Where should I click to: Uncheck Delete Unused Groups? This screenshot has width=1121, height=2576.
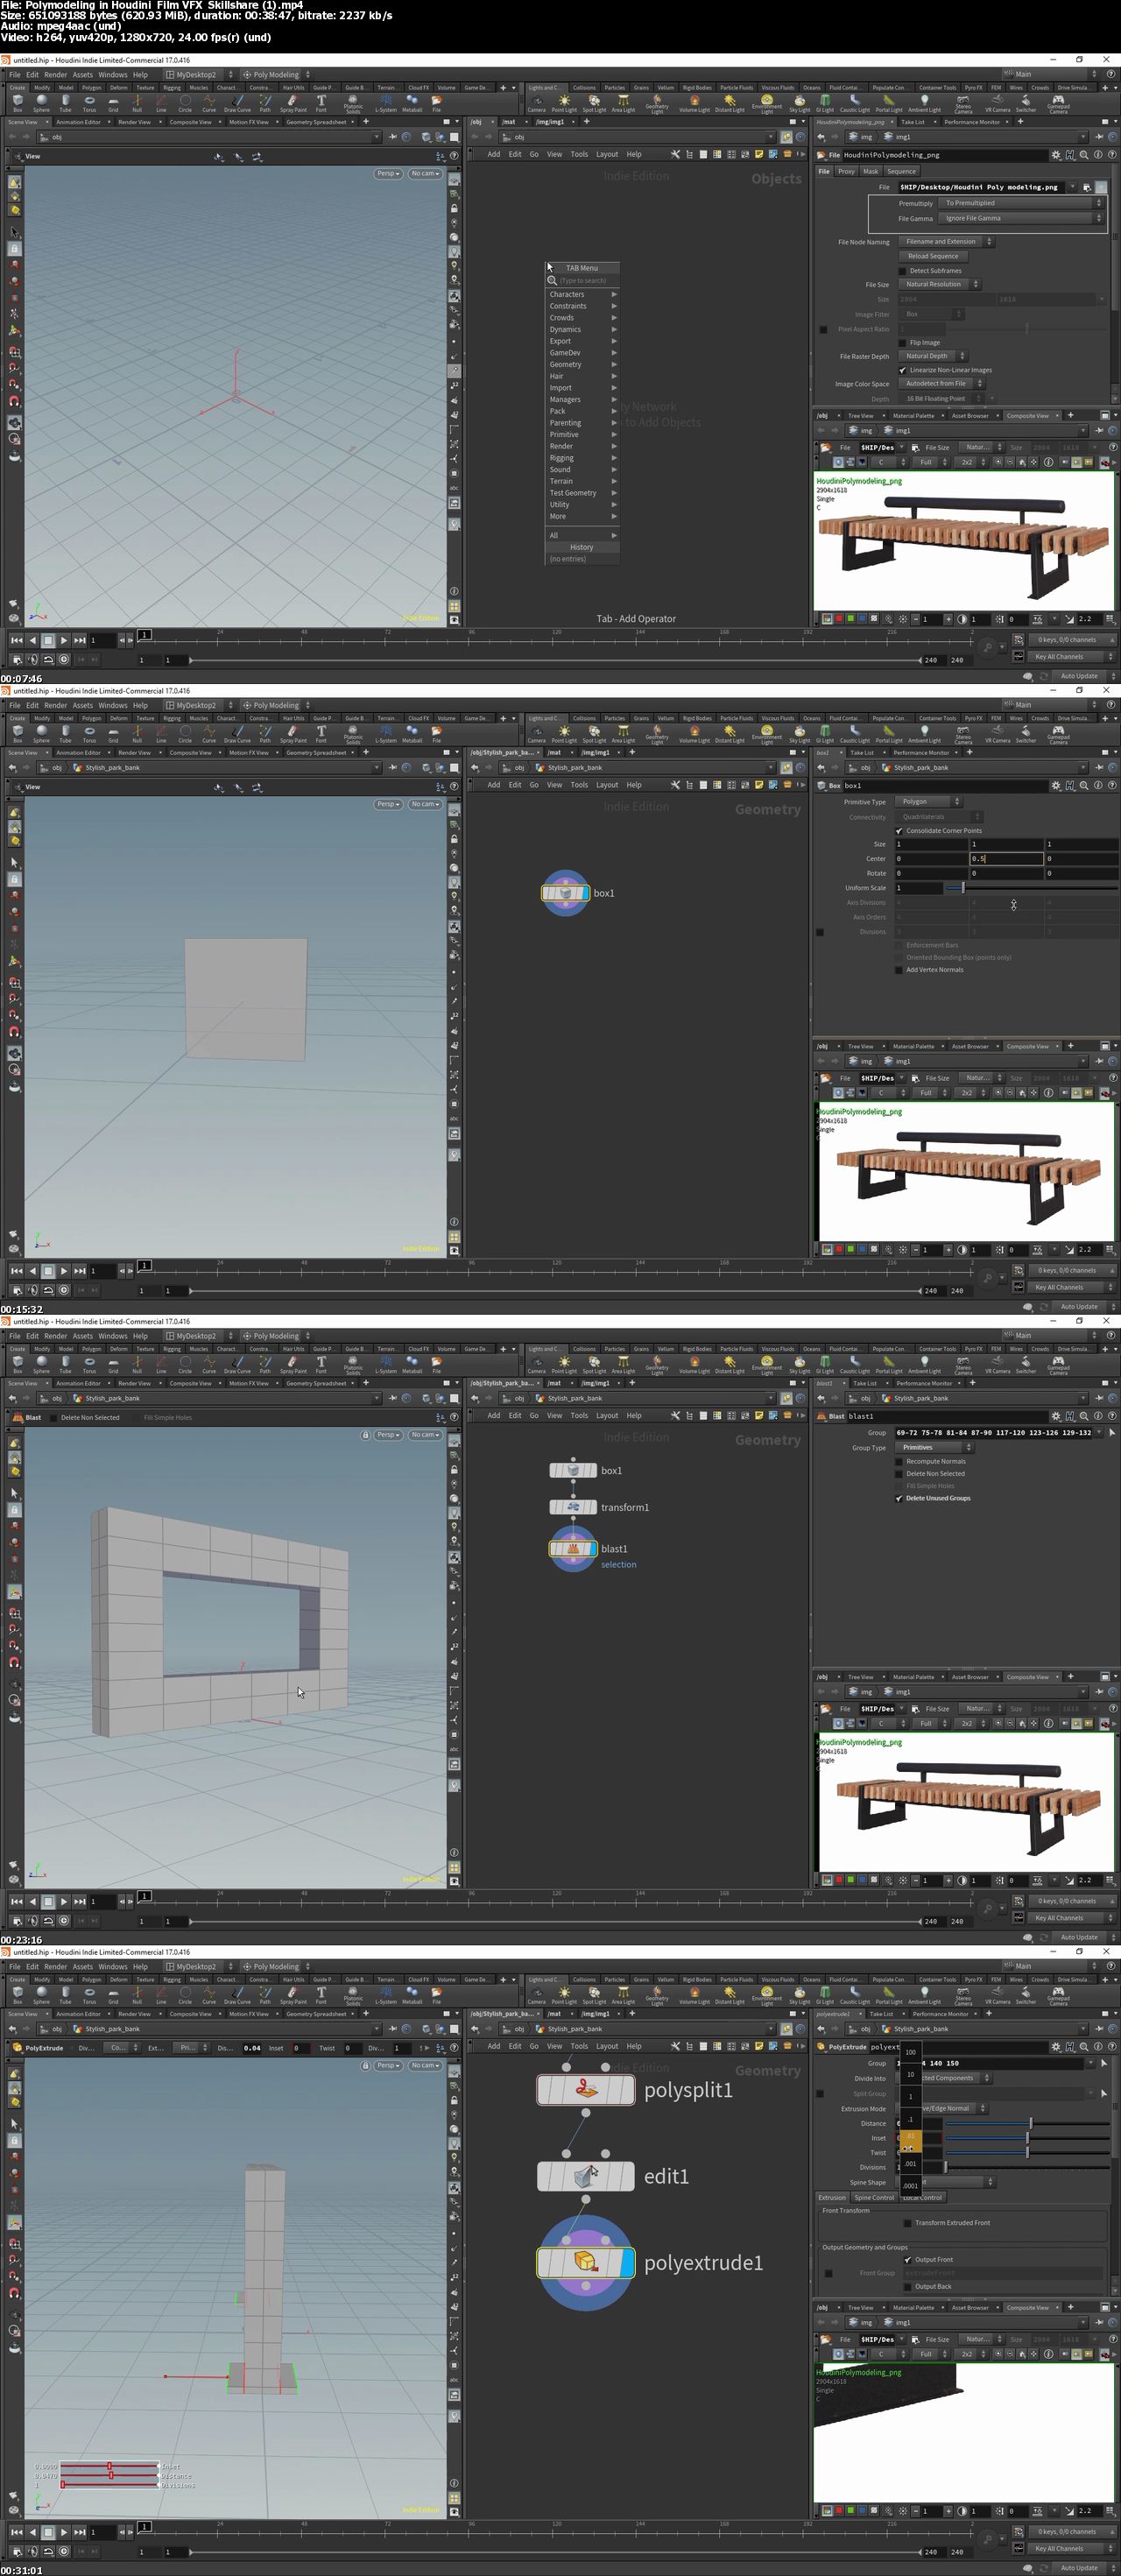899,1498
